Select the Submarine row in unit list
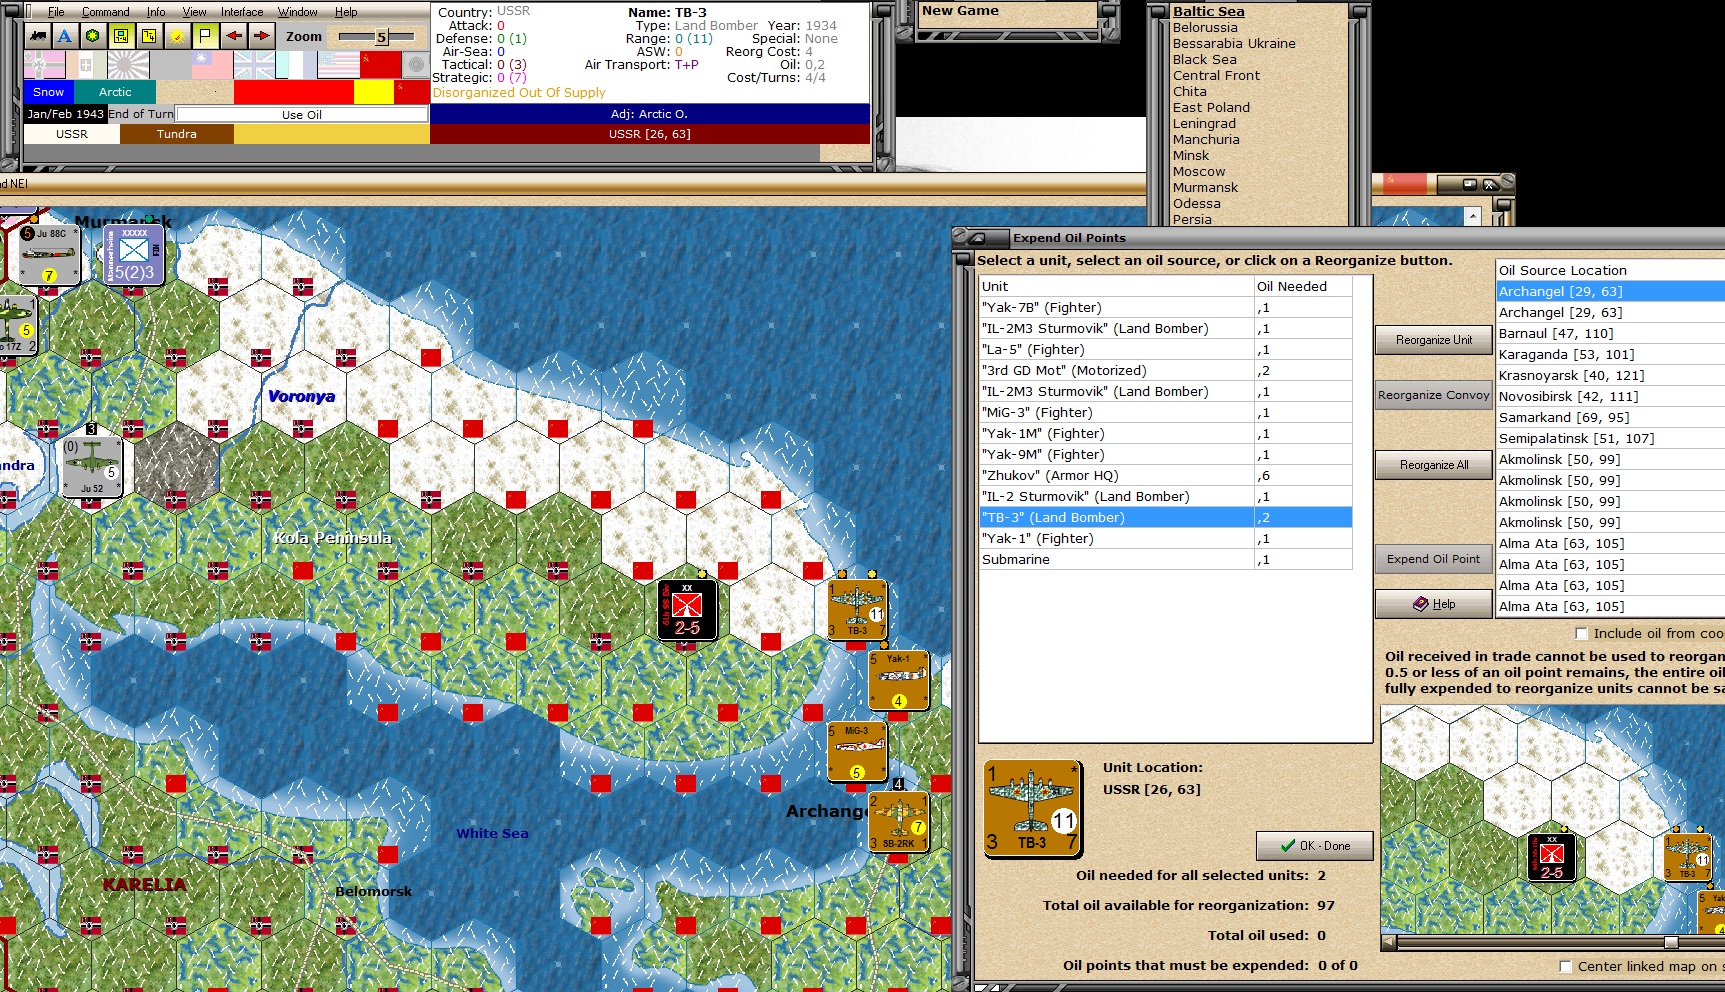Viewport: 1725px width, 992px height. tap(1166, 560)
